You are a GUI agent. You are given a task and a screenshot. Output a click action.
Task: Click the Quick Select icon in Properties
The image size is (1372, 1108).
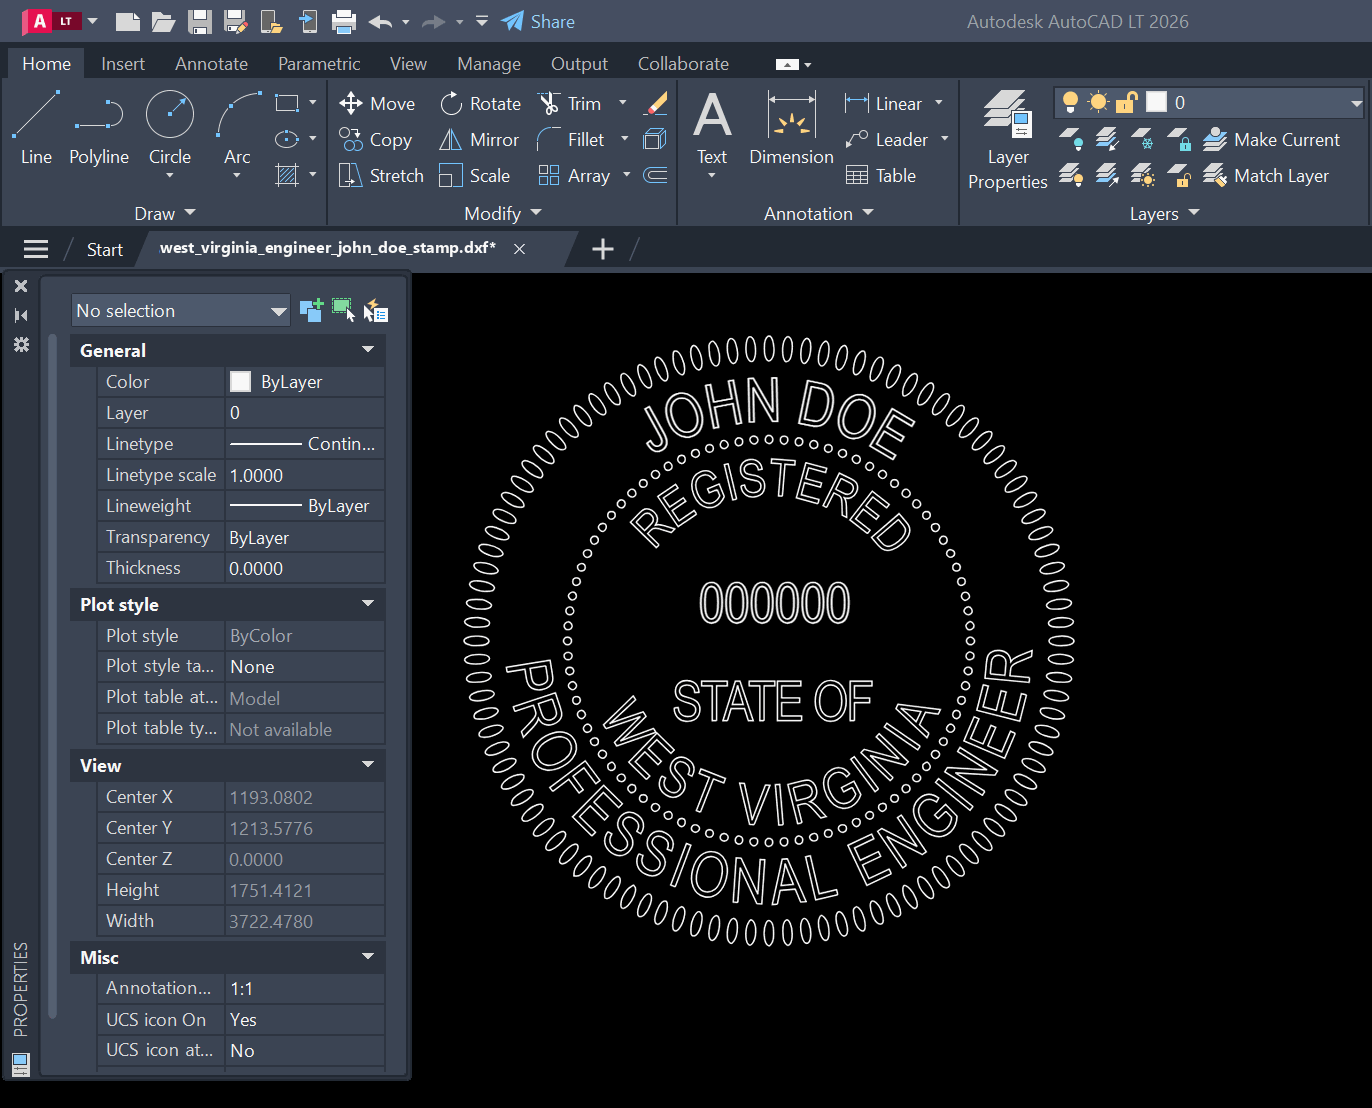coord(375,311)
